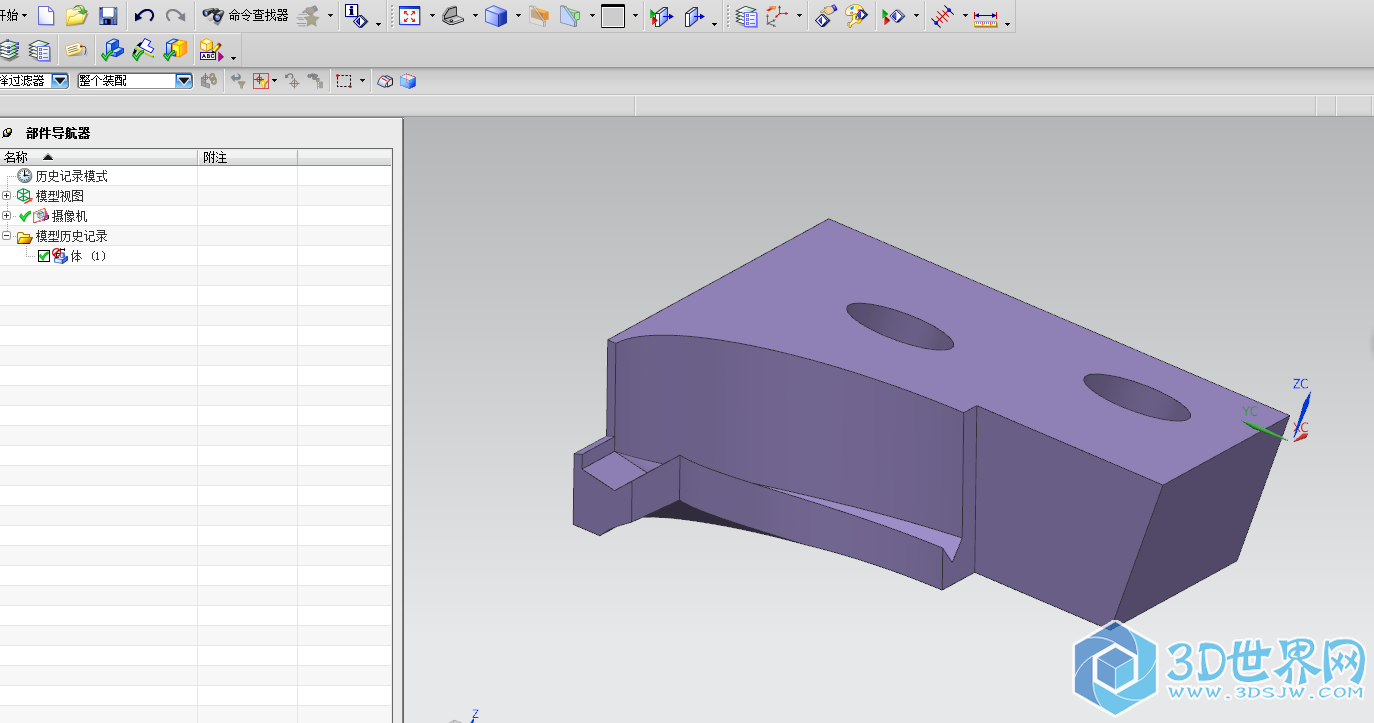Screen dimensions: 1374x723
Task: Select the left hole on the model top face
Action: (900, 326)
